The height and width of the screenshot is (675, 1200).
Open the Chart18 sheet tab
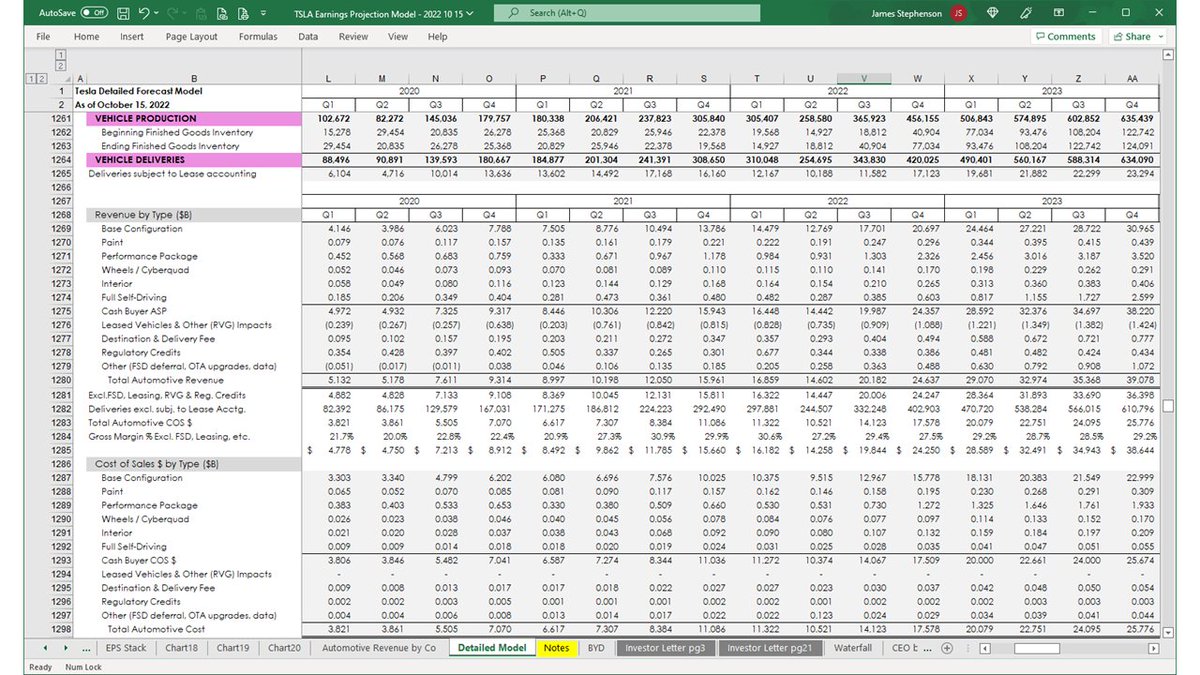click(182, 648)
